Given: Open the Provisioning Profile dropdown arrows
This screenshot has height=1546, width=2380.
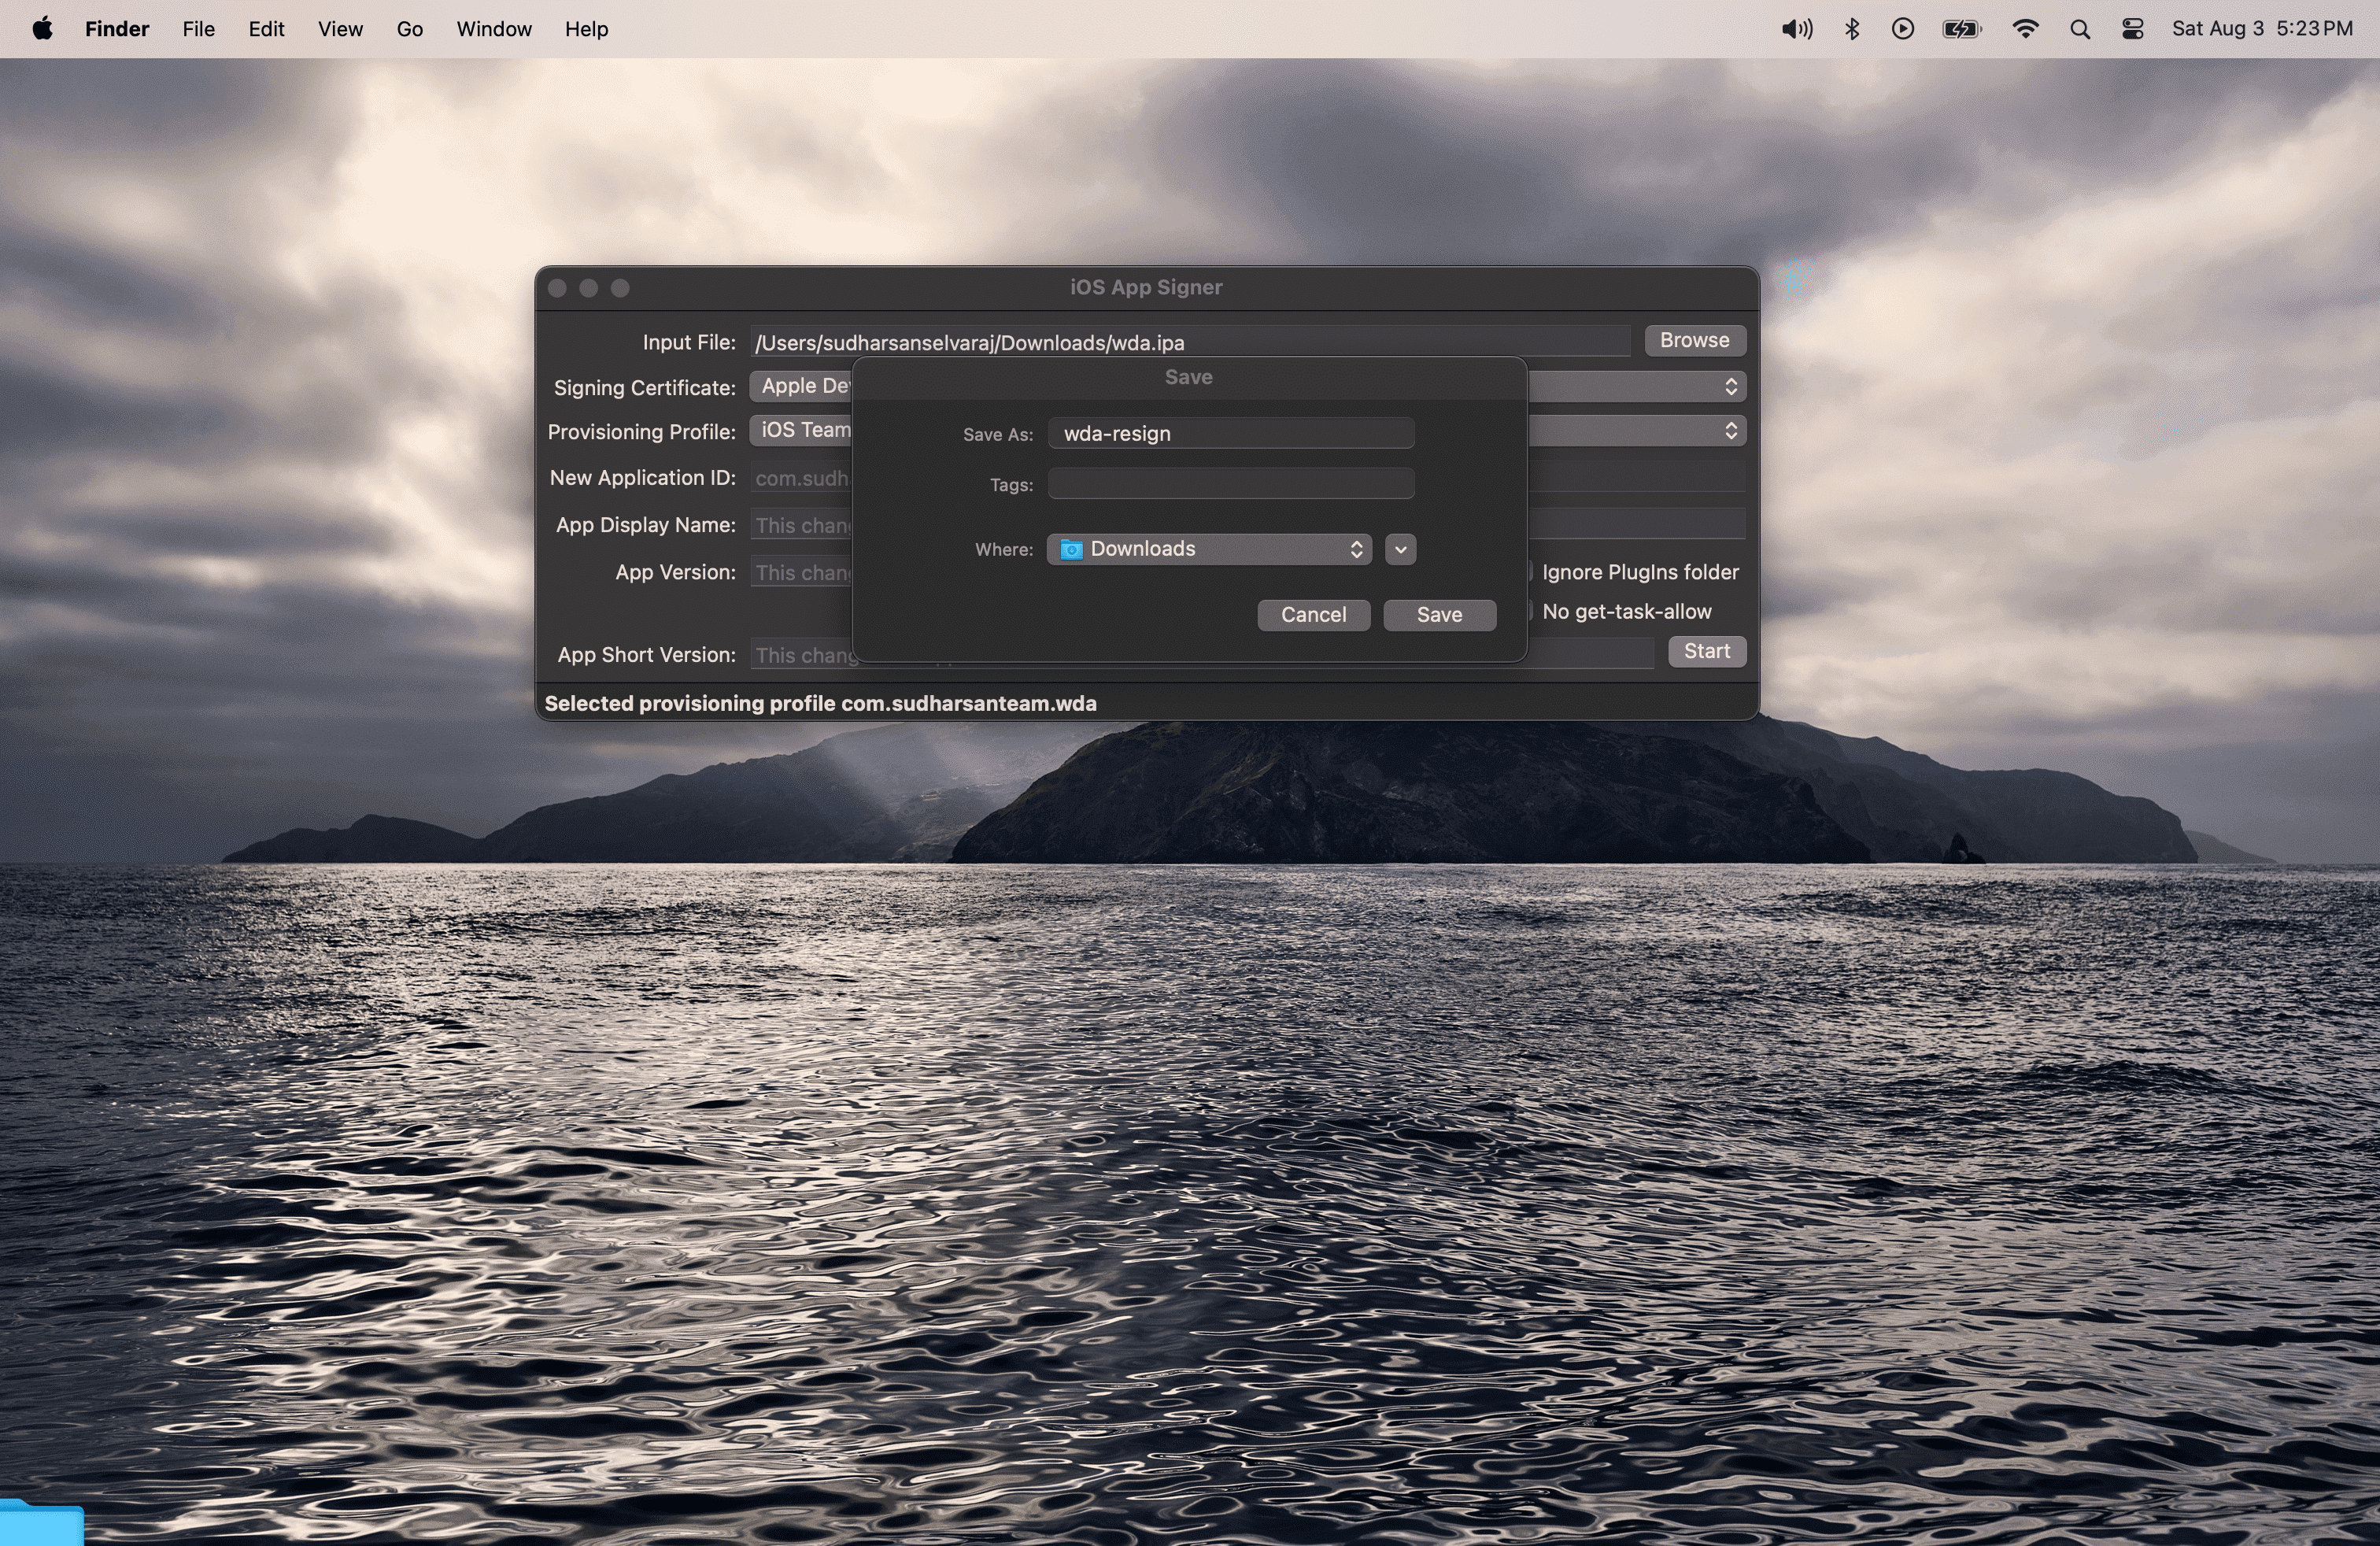Looking at the screenshot, I should coord(1730,431).
